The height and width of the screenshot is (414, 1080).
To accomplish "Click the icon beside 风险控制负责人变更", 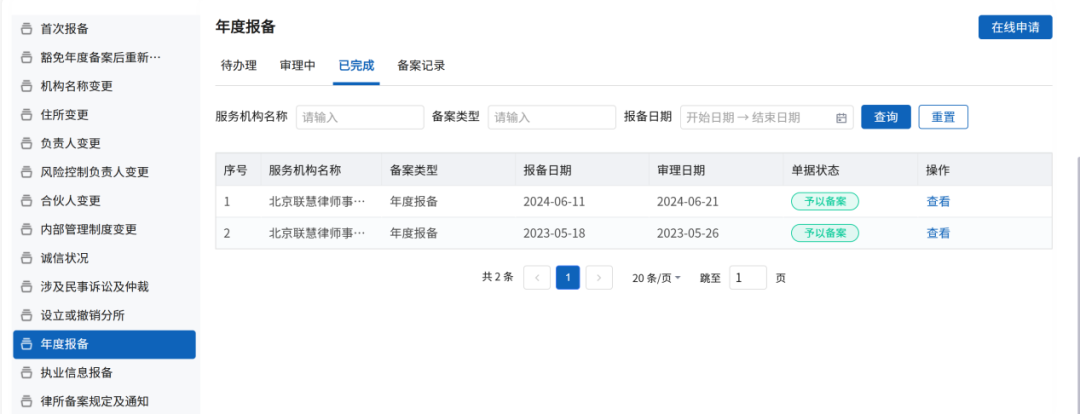I will click(x=27, y=172).
